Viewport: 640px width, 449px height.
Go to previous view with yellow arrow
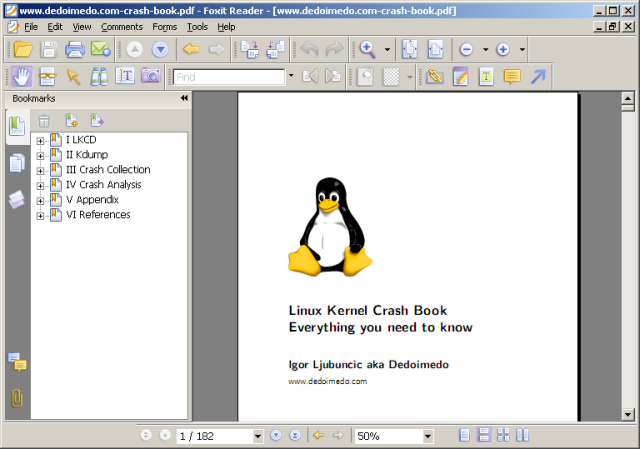(191, 49)
